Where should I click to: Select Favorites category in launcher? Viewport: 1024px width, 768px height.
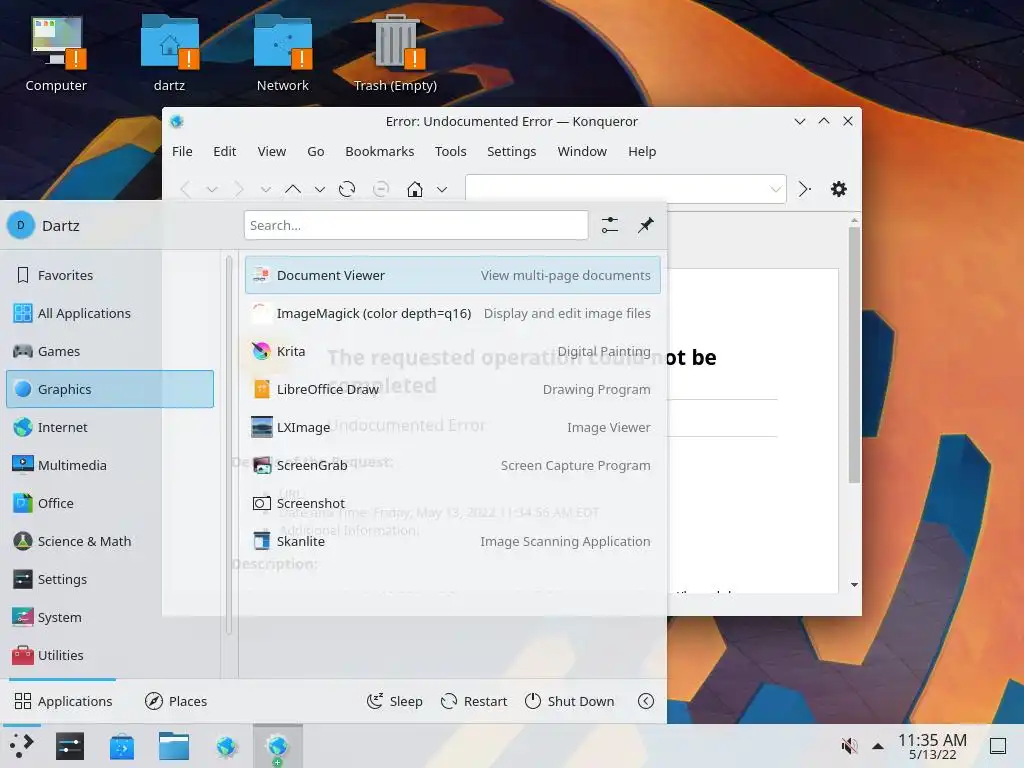[x=110, y=275]
